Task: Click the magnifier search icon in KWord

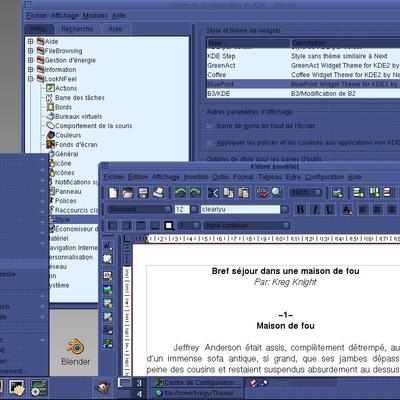Action: click(277, 193)
